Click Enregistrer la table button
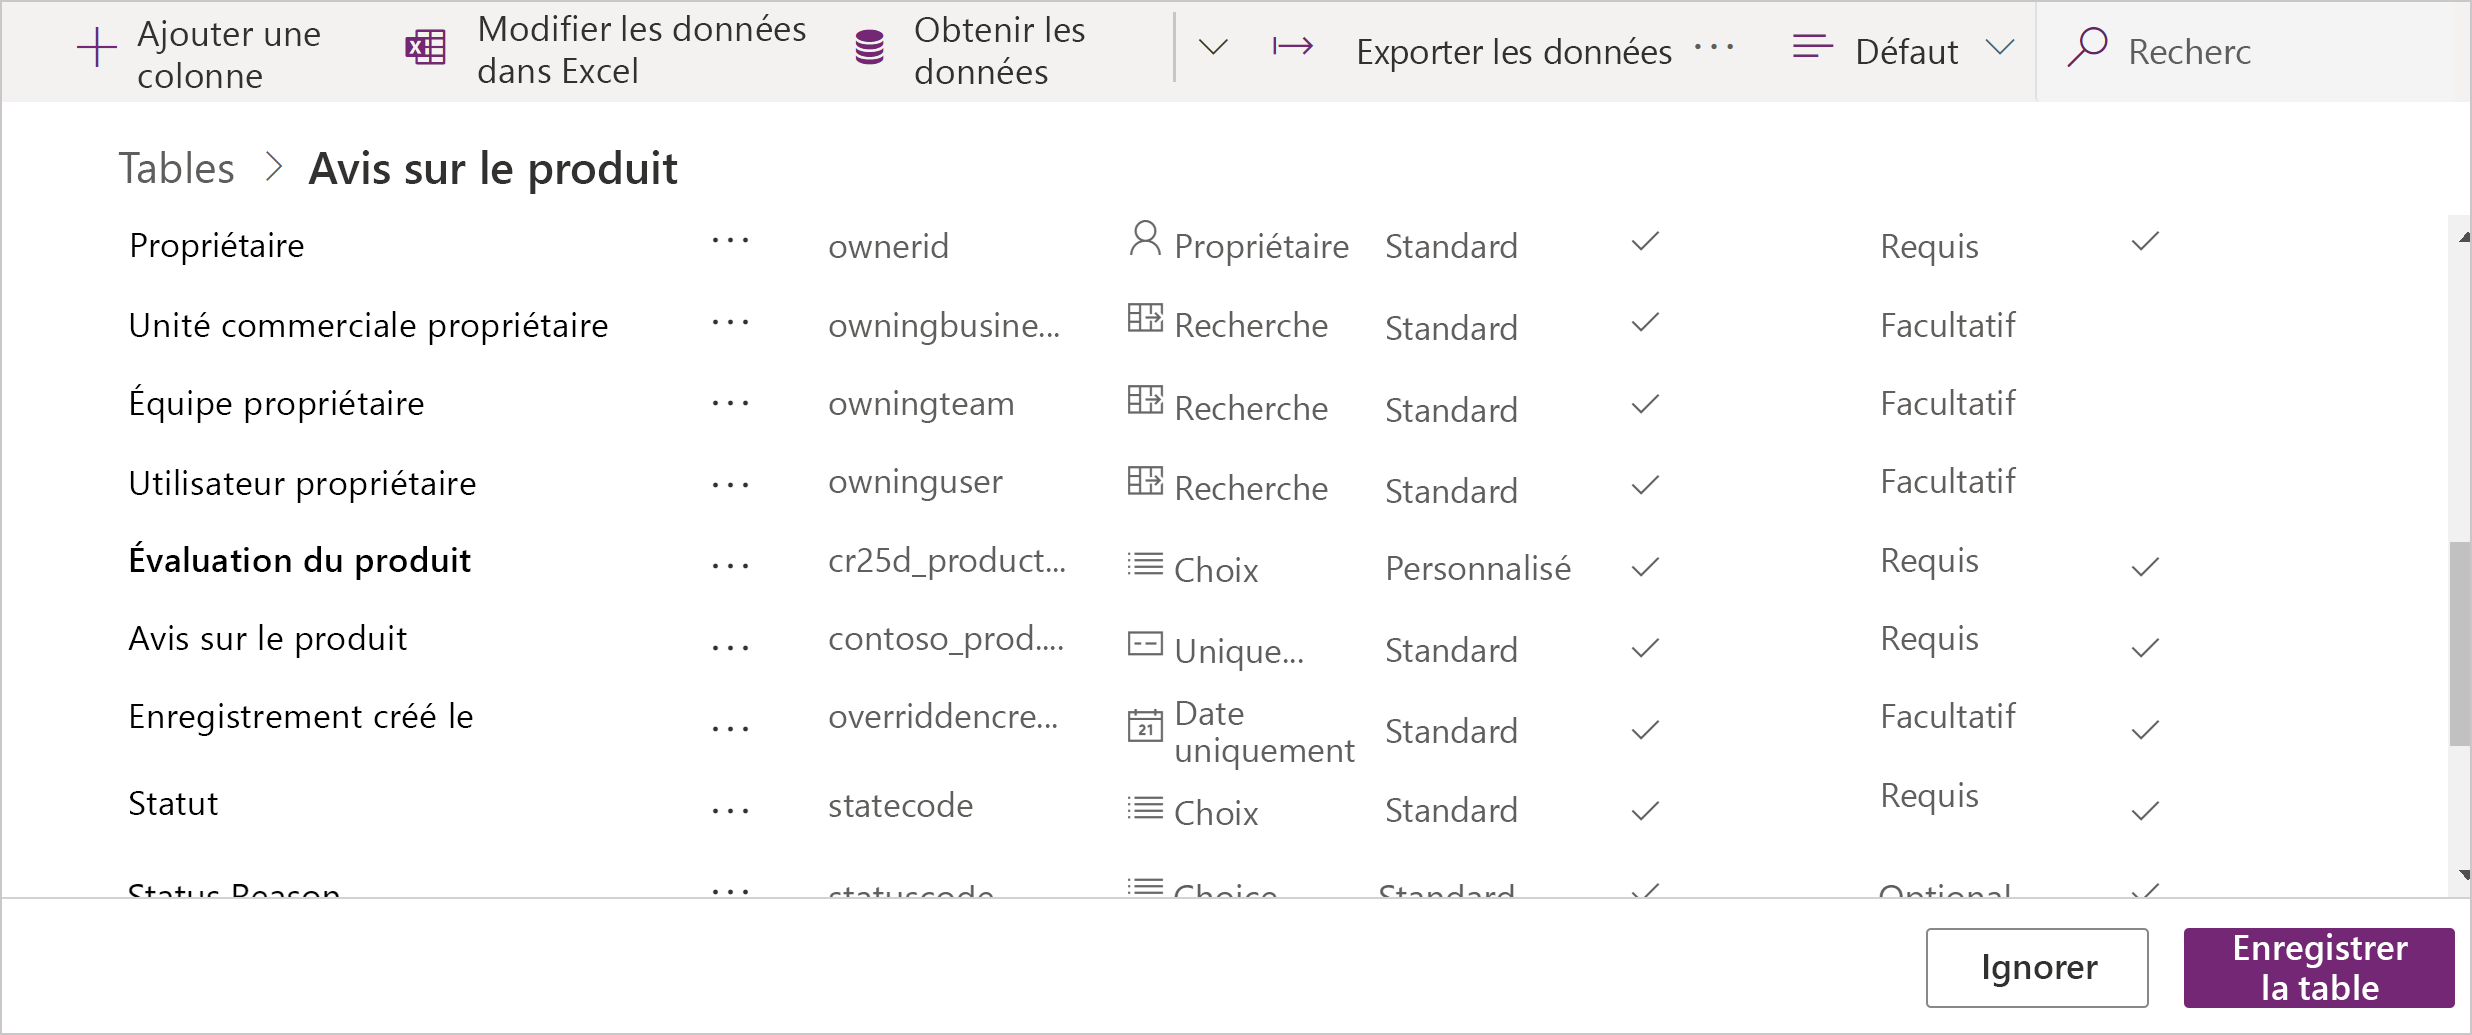Image resolution: width=2472 pixels, height=1035 pixels. coord(2318,967)
